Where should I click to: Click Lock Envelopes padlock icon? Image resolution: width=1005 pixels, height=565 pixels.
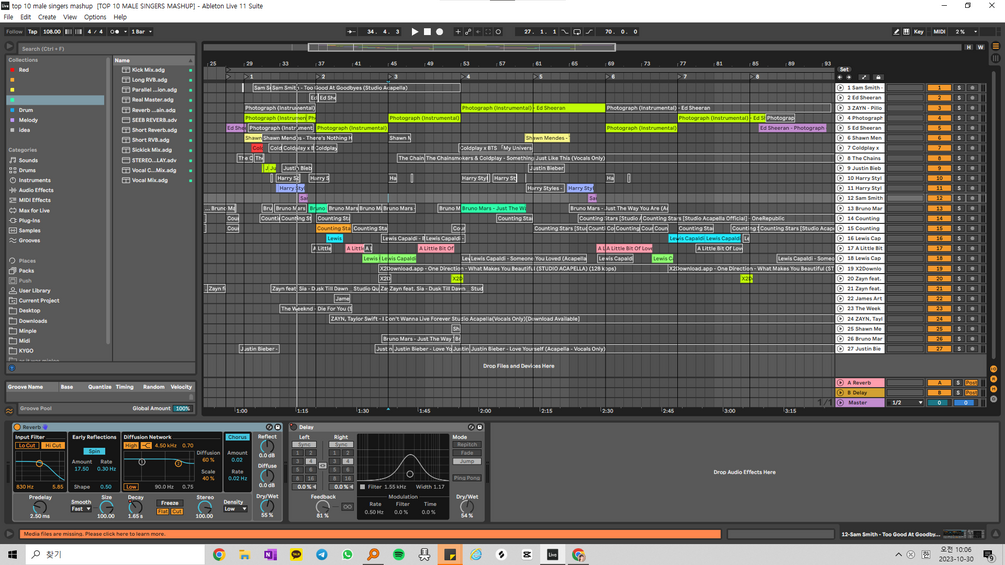tap(878, 77)
